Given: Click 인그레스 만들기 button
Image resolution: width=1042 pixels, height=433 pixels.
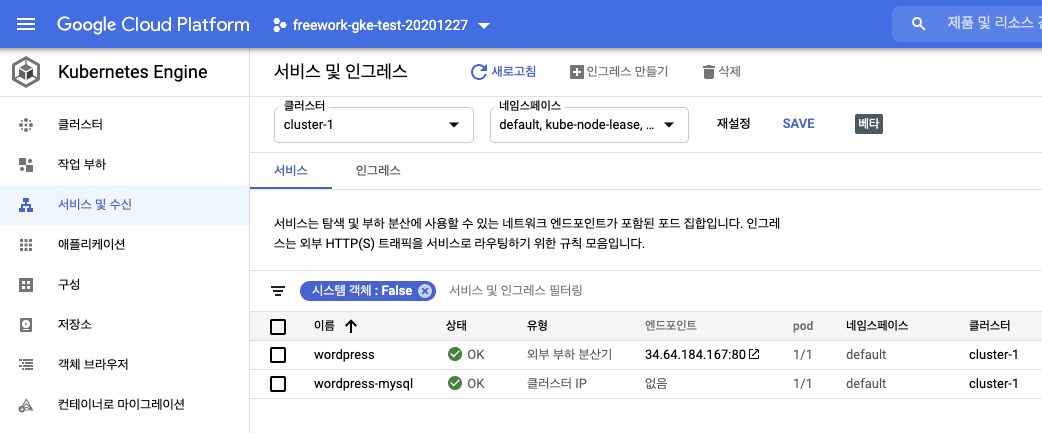Looking at the screenshot, I should point(619,72).
